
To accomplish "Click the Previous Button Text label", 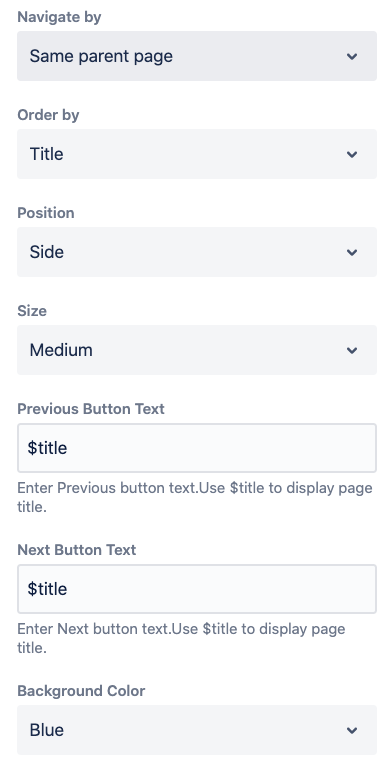I will point(91,409).
